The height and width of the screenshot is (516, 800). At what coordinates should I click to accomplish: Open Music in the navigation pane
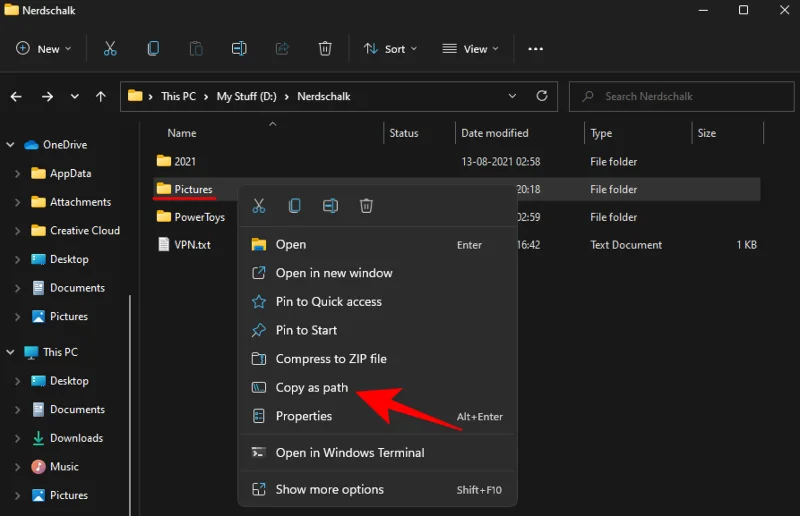[x=64, y=466]
